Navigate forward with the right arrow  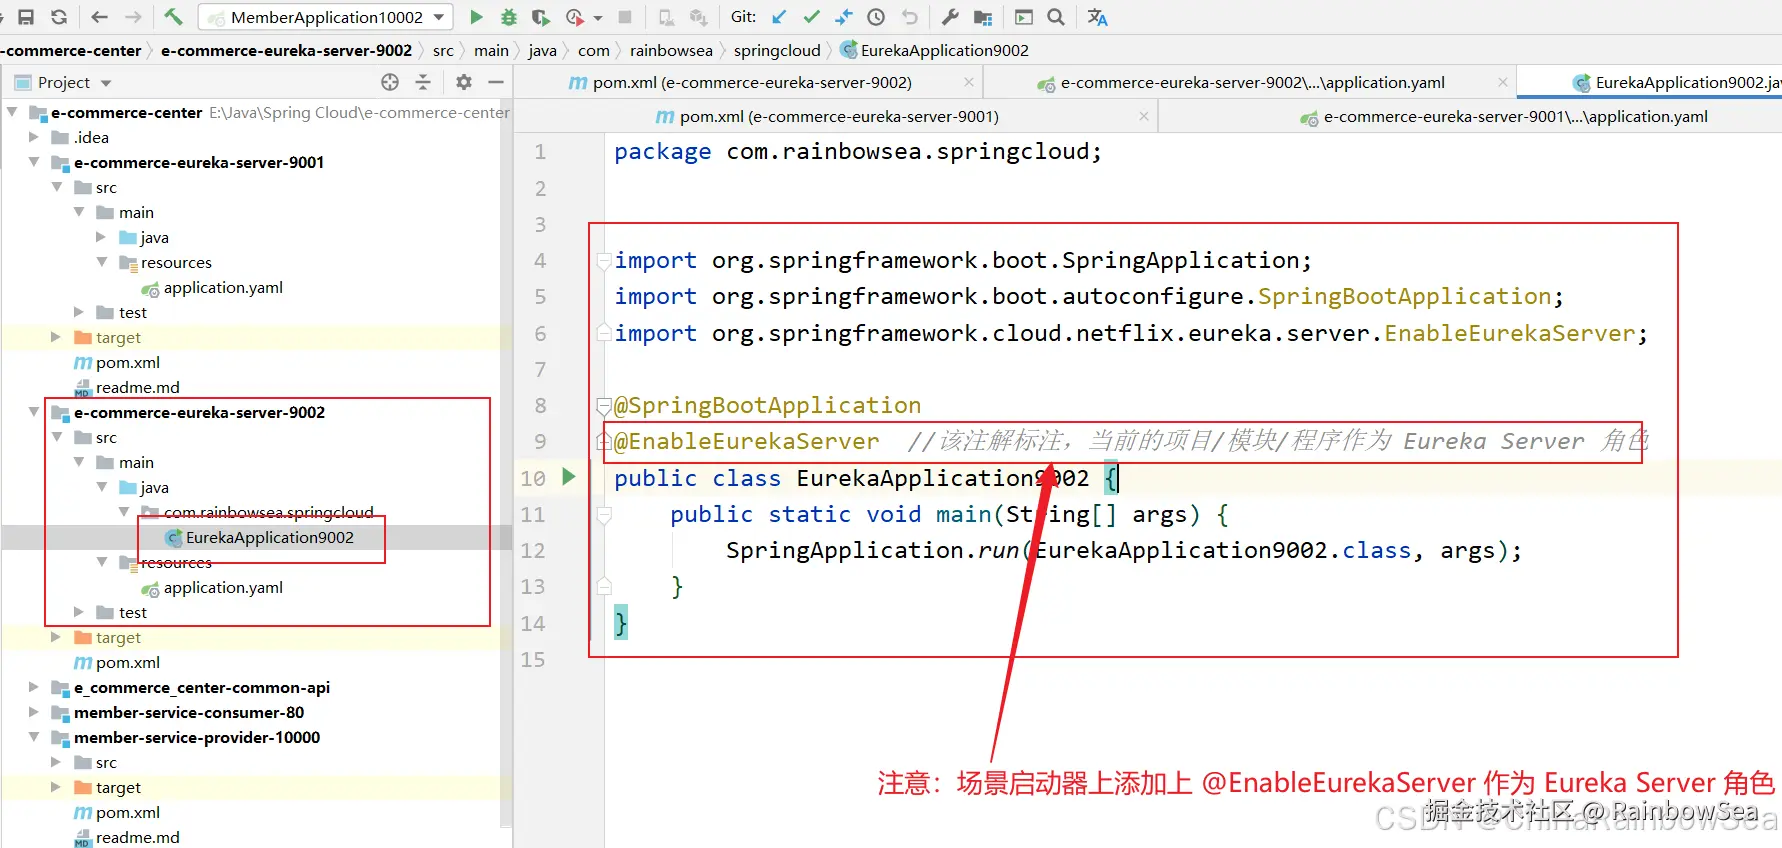point(133,17)
